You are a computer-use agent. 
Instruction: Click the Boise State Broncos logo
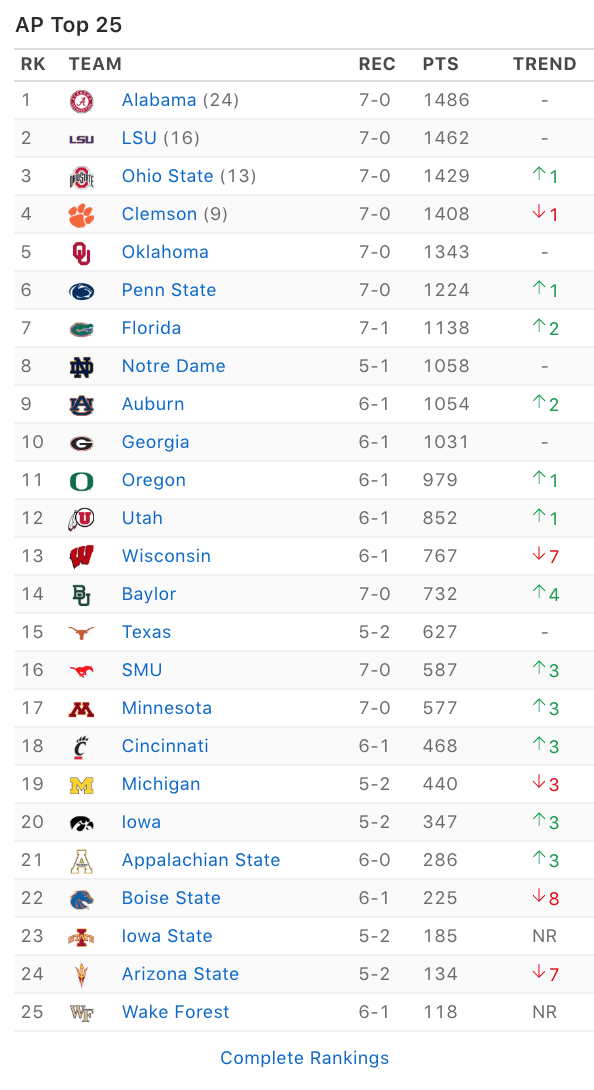[81, 899]
